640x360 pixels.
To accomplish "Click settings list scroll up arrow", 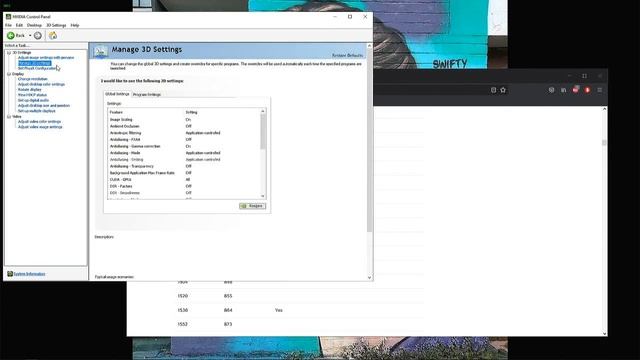I will pos(263,111).
